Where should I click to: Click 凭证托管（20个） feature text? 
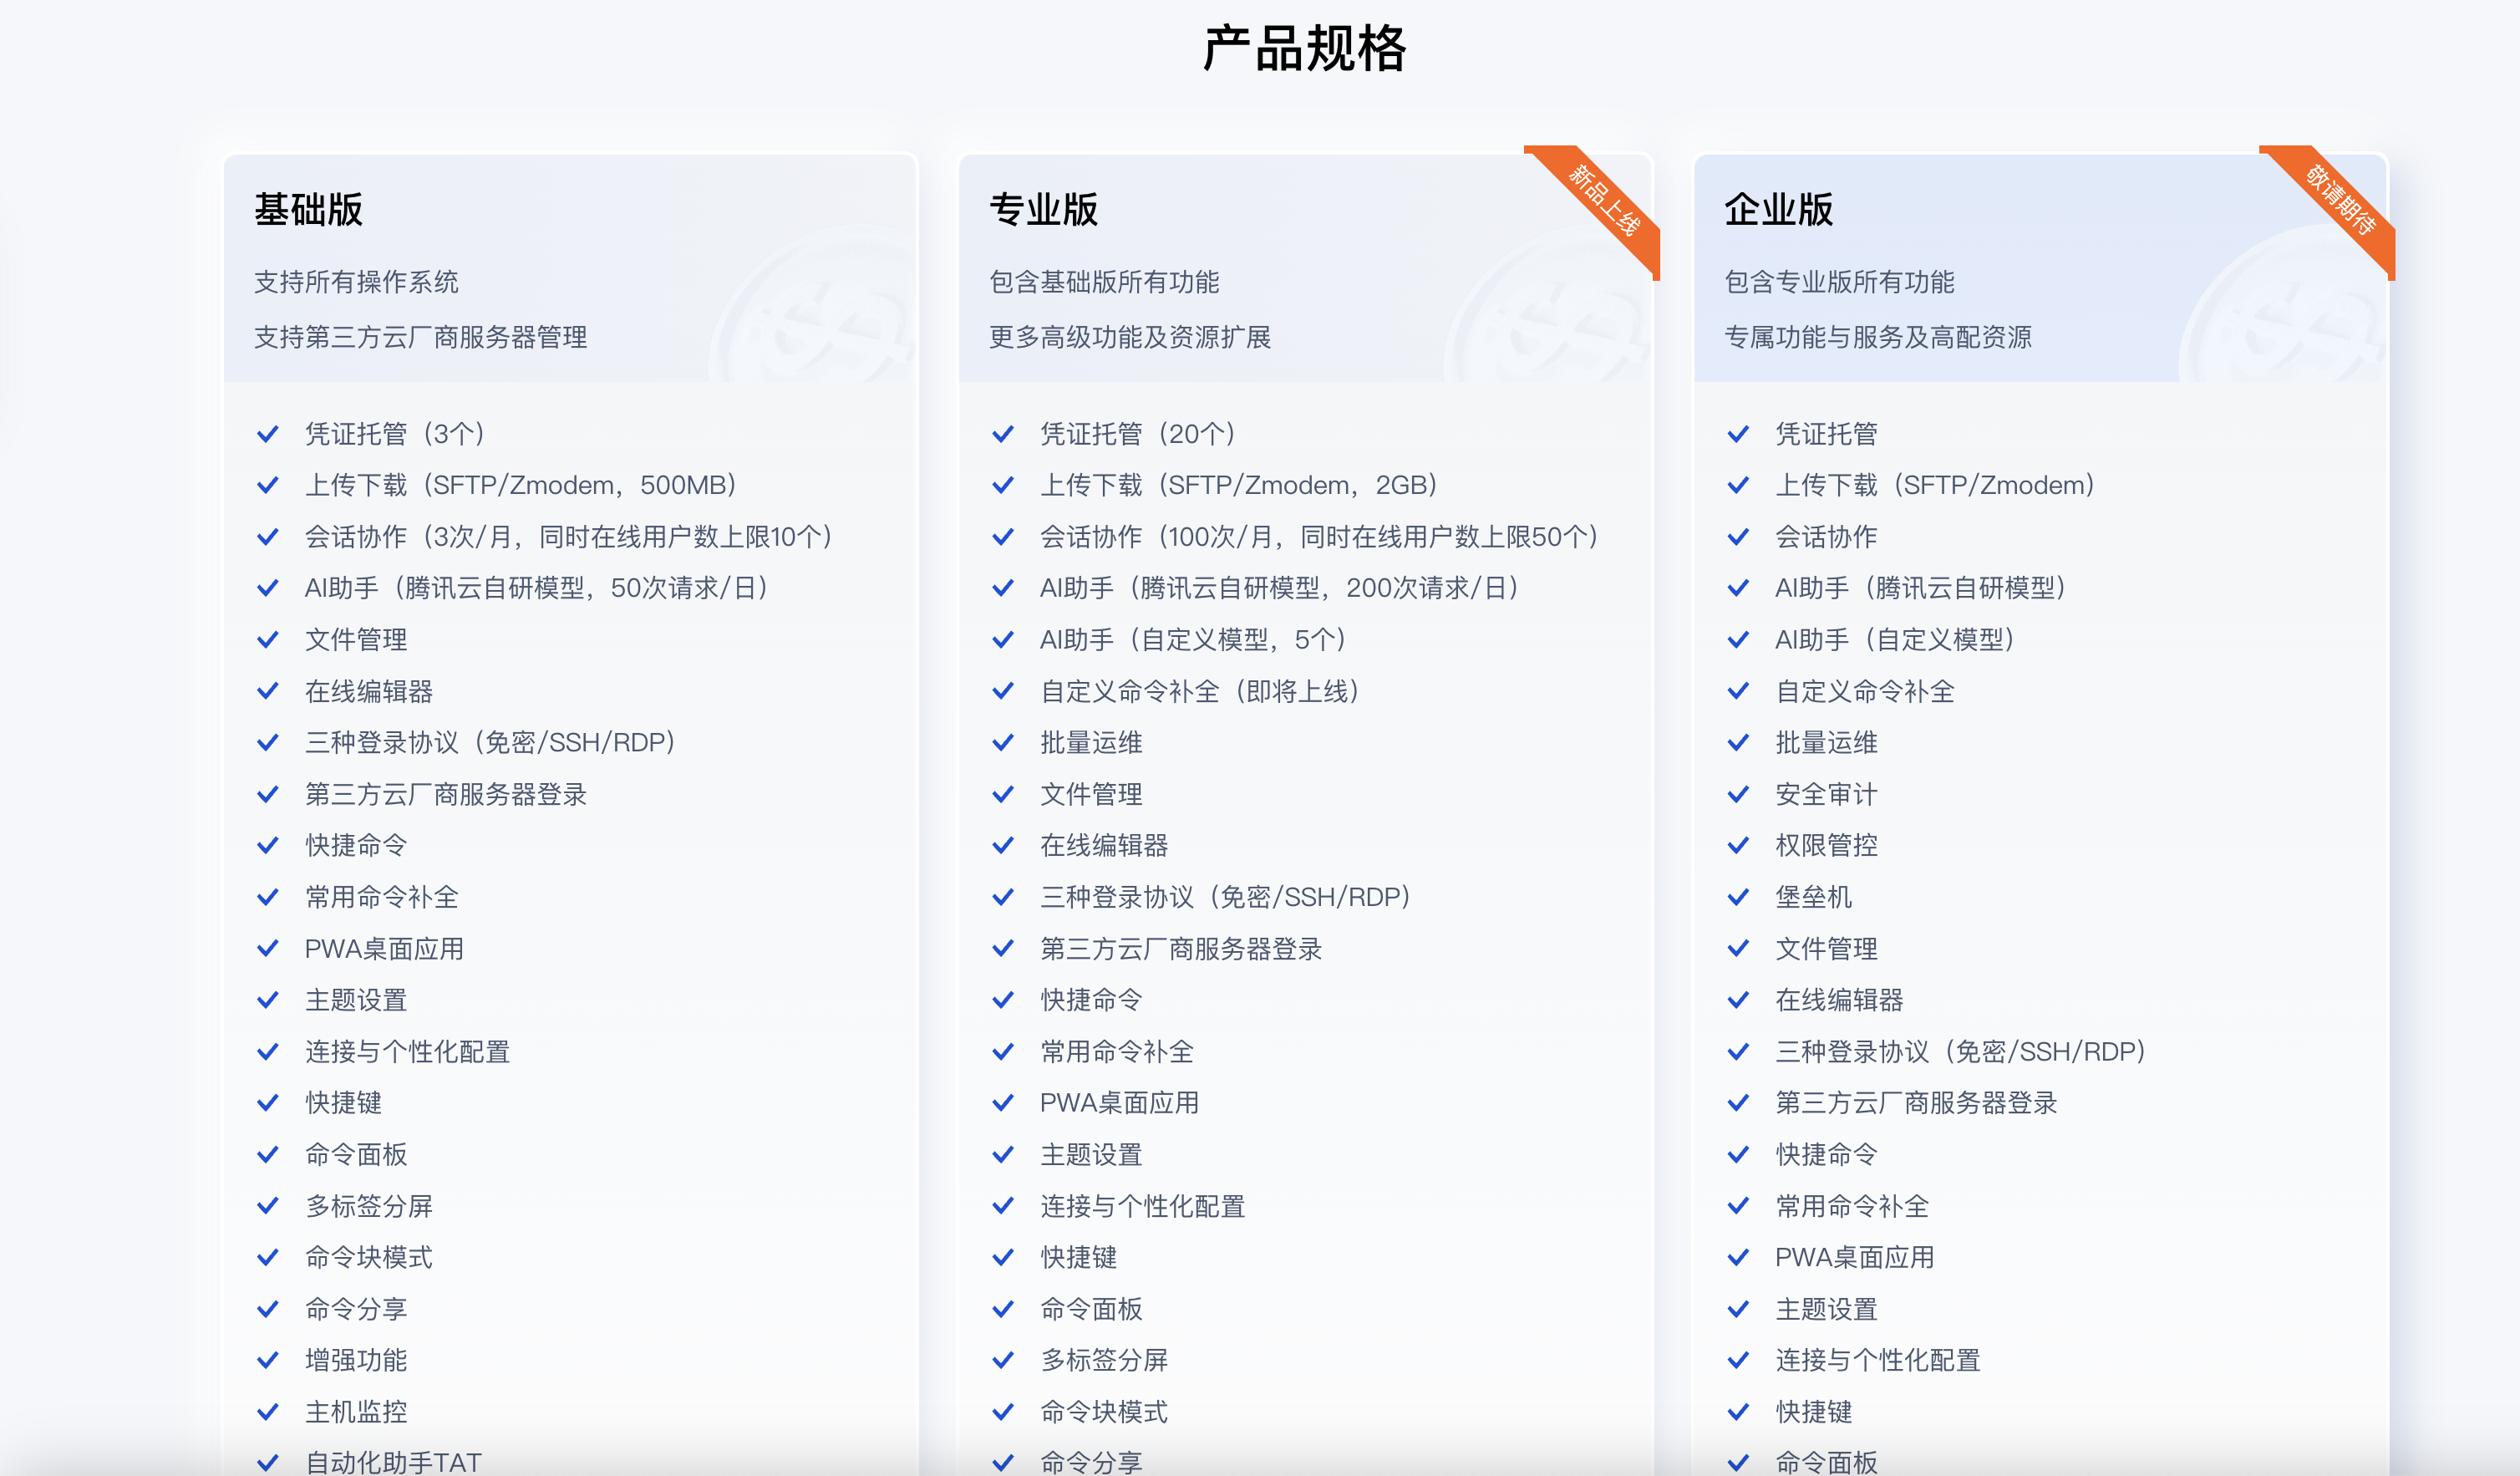pyautogui.click(x=1138, y=434)
